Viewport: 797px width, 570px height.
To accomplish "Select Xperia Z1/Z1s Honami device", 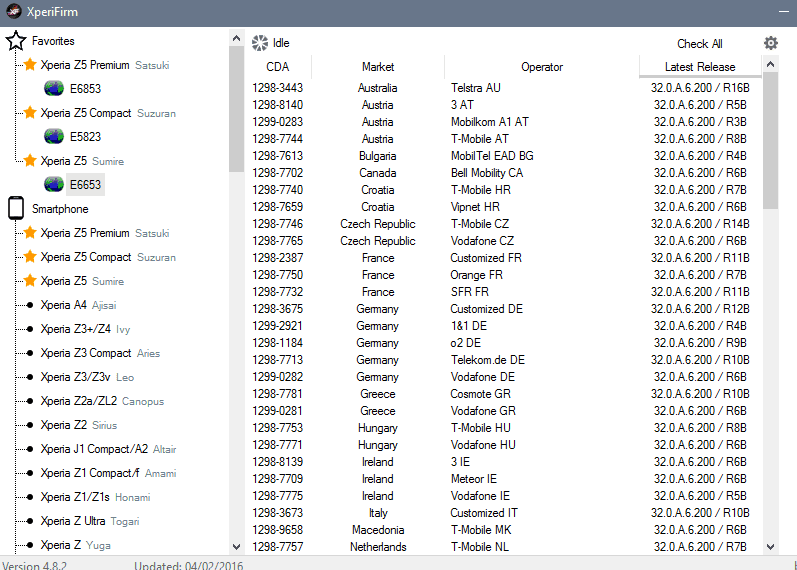I will click(96, 497).
